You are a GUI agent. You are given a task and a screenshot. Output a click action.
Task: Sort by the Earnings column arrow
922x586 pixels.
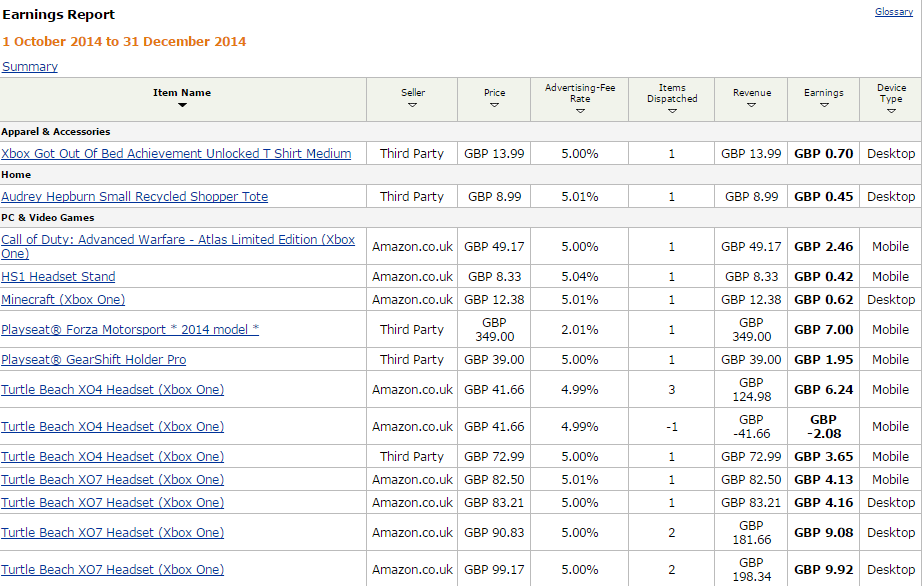824,105
